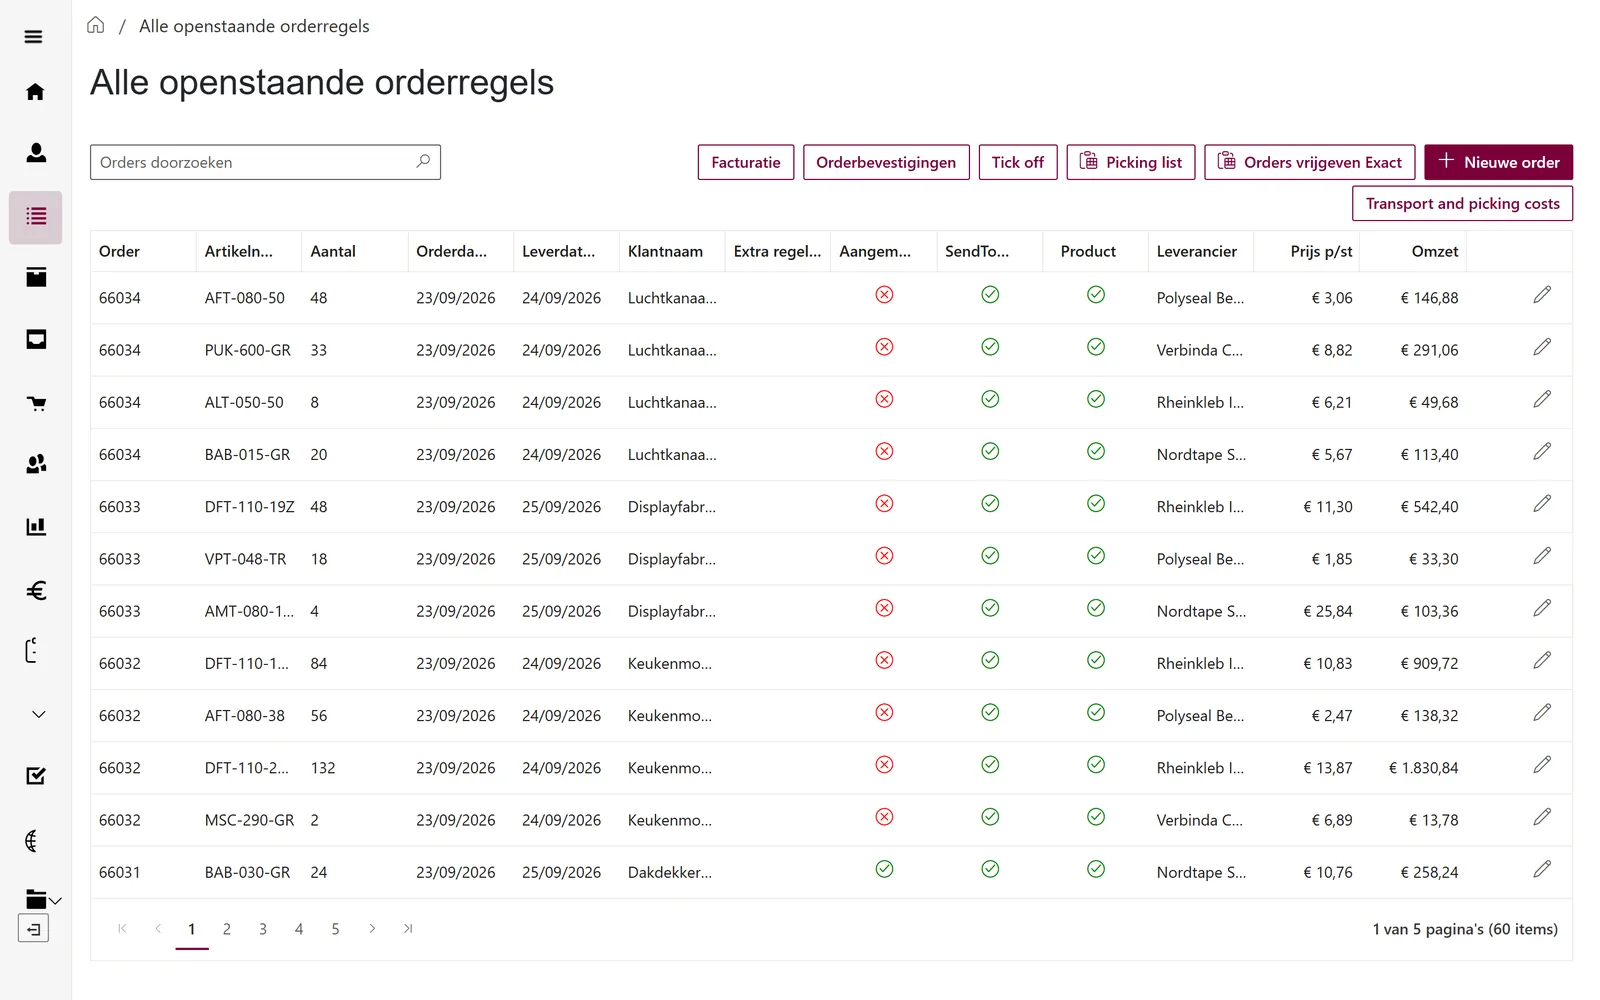Open the archive box sidebar icon
1600x1000 pixels.
coord(36,277)
